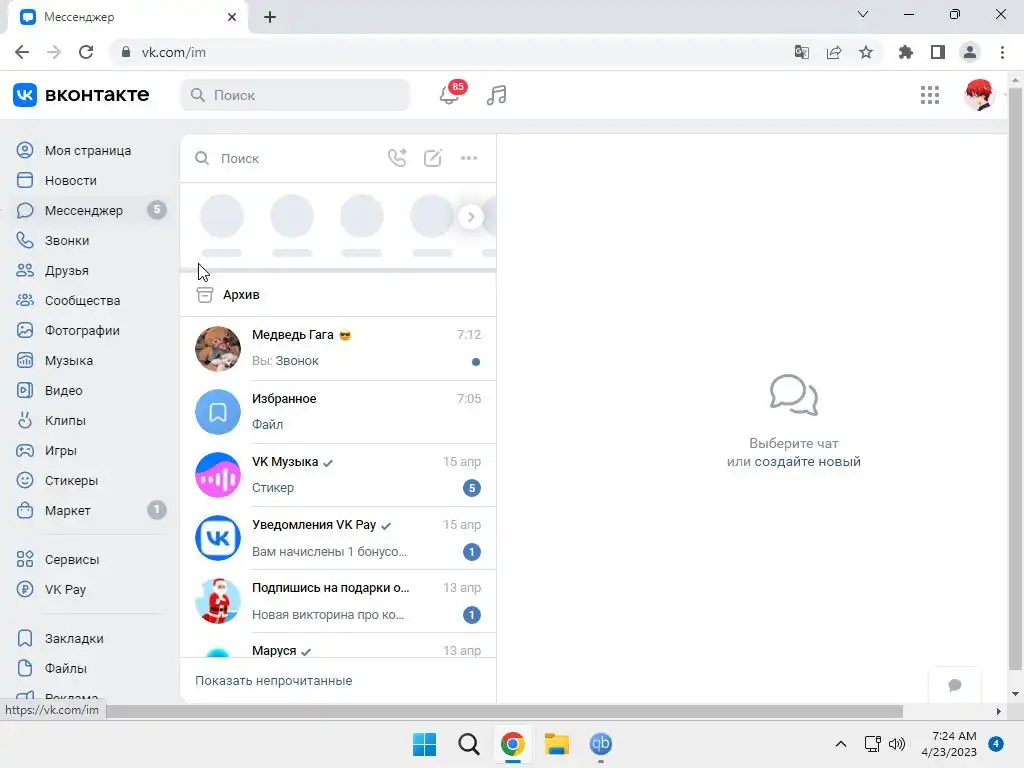Show next stories with the arrow chevron

coord(471,217)
